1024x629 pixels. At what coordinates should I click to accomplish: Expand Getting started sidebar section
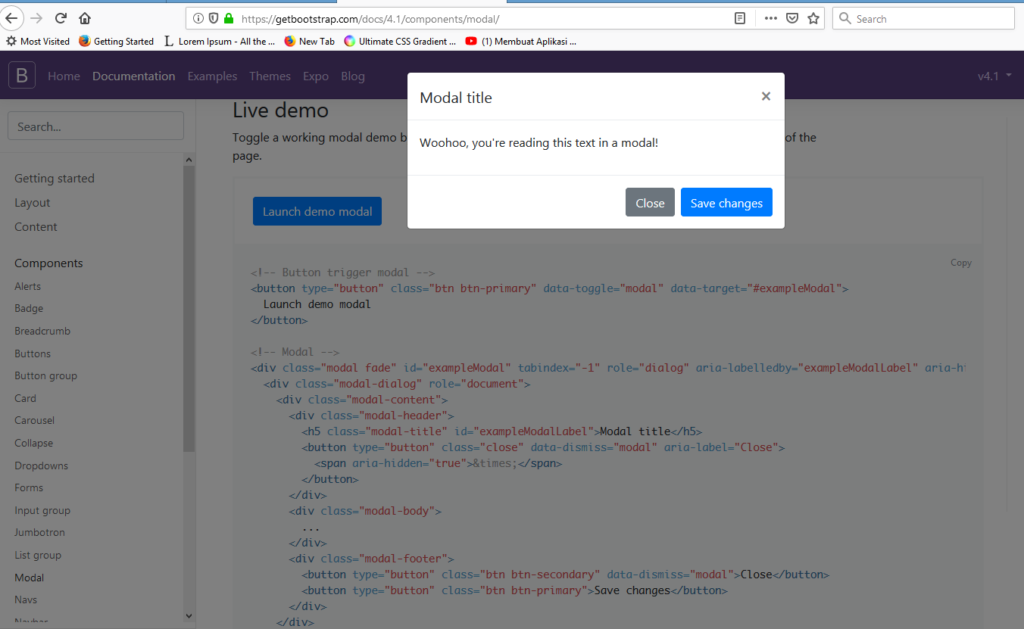54,178
